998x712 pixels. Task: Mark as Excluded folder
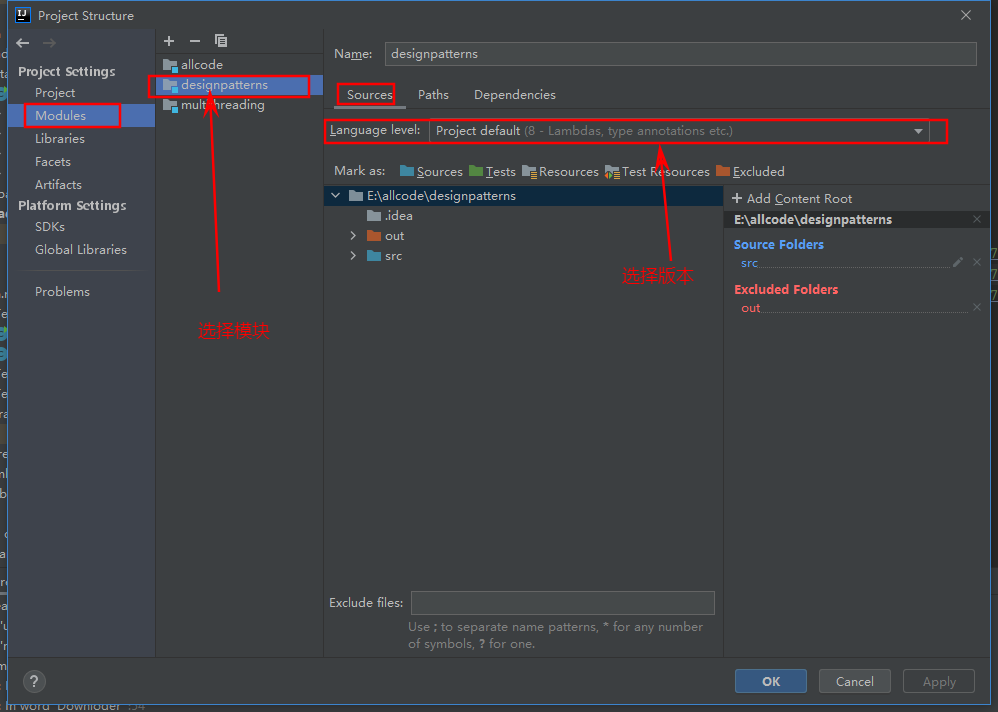click(750, 172)
